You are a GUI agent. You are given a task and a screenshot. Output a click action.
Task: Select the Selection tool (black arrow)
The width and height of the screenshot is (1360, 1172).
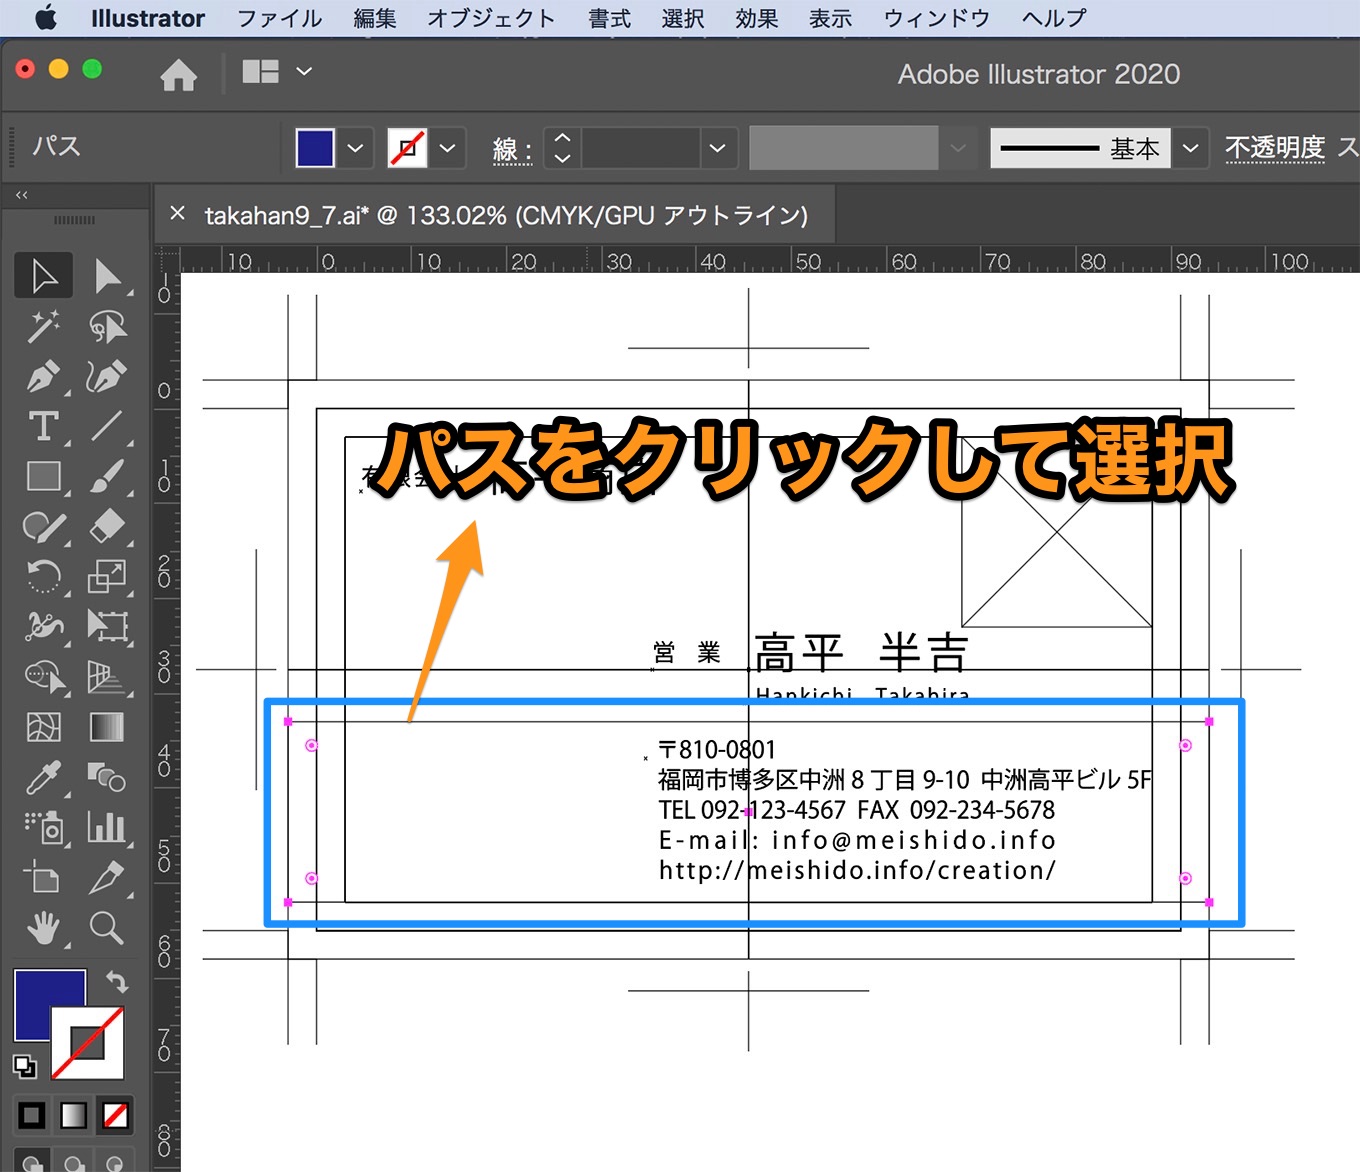tap(44, 276)
